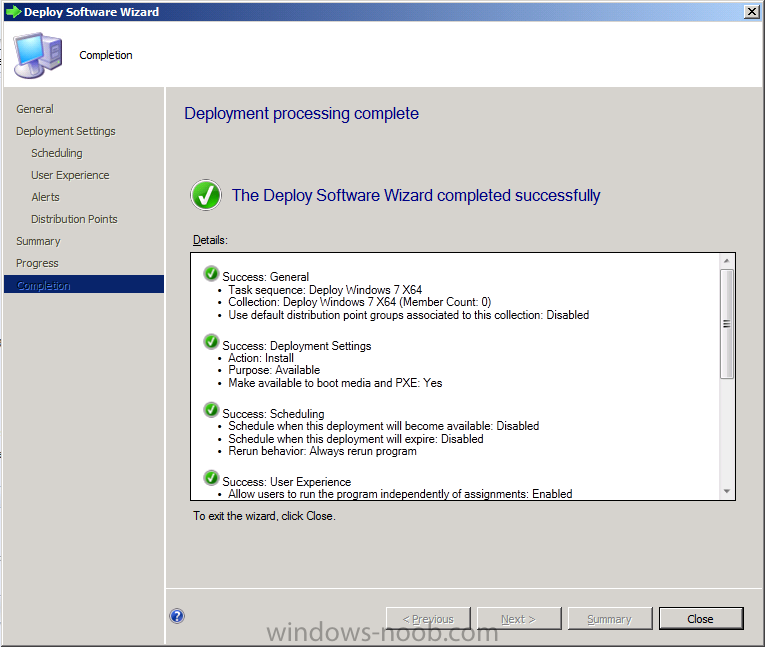The image size is (765, 647).
Task: Click the 'Task sequence: Deploy Windows 7 X64' line
Action: [325, 290]
